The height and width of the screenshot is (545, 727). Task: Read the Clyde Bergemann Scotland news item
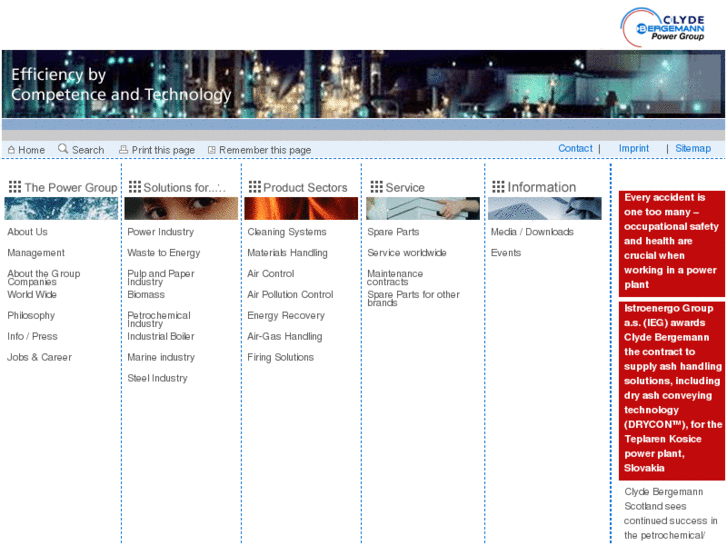point(670,514)
